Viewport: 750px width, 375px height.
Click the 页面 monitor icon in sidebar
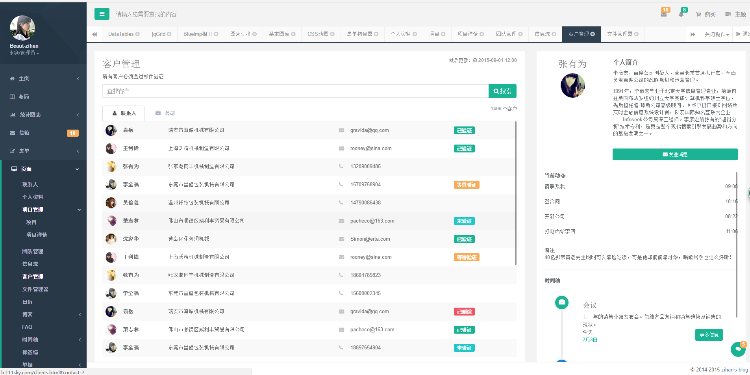point(13,169)
